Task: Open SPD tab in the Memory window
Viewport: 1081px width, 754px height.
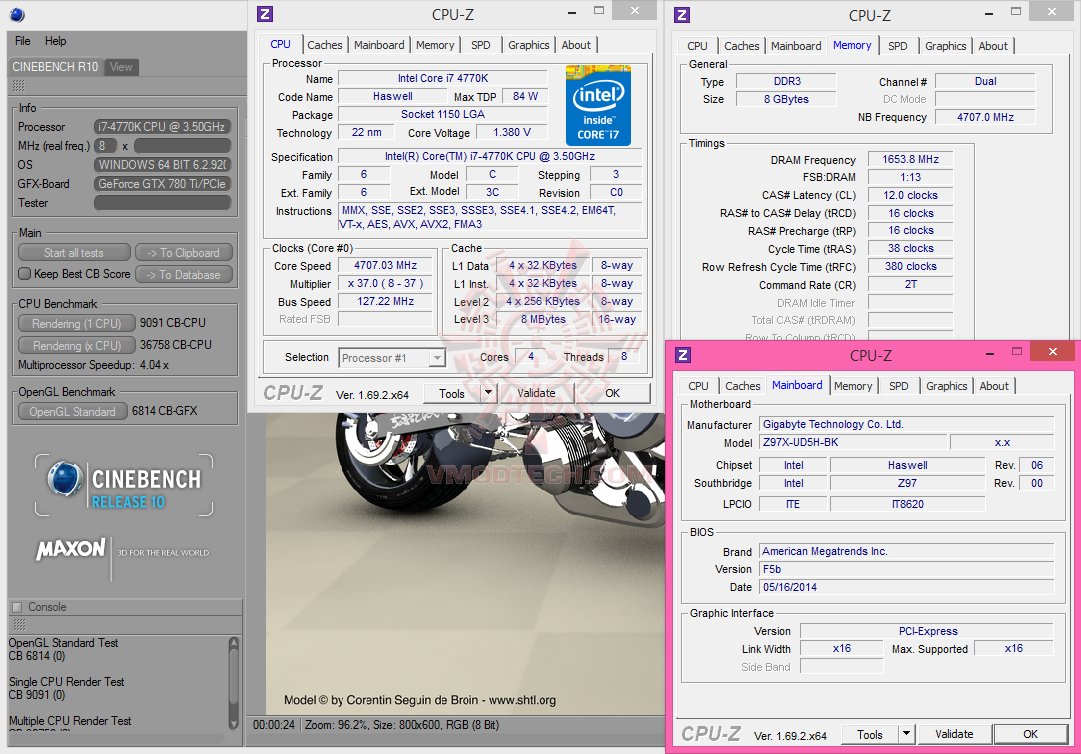Action: (898, 46)
